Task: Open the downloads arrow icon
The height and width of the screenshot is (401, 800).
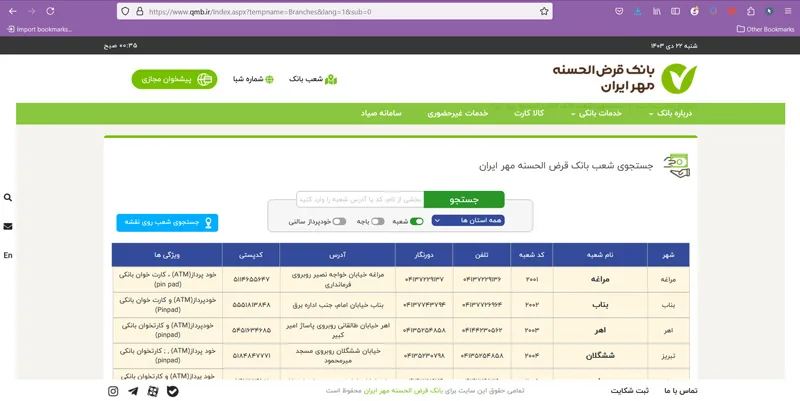Action: point(638,11)
